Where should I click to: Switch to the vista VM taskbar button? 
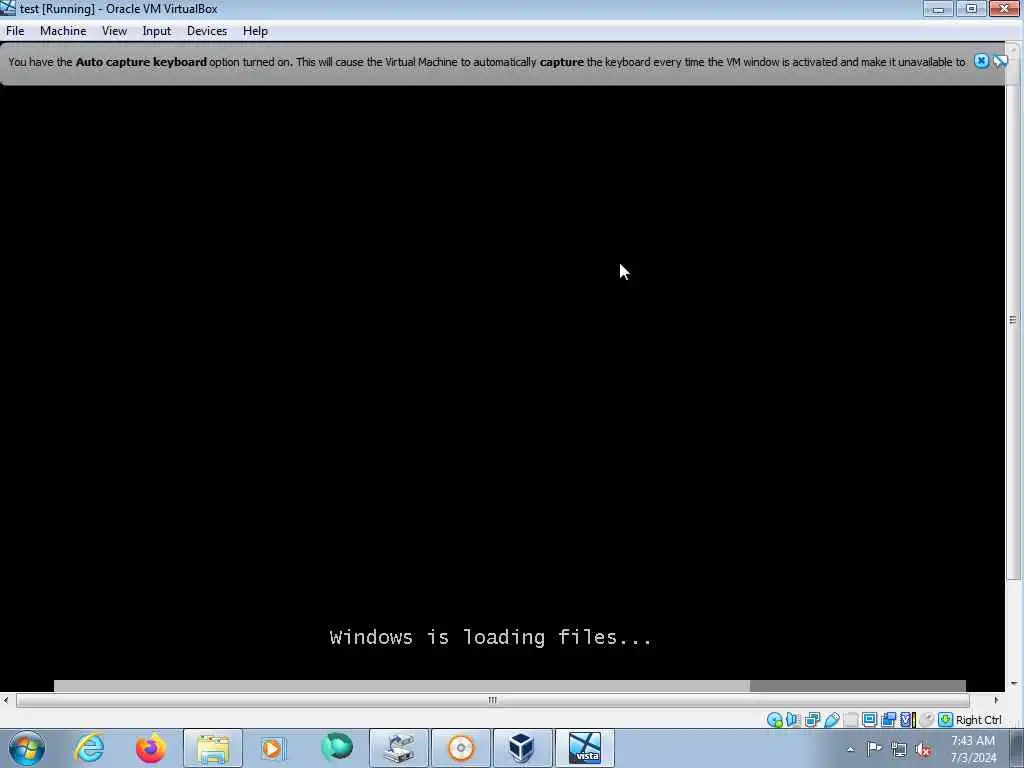pos(584,748)
